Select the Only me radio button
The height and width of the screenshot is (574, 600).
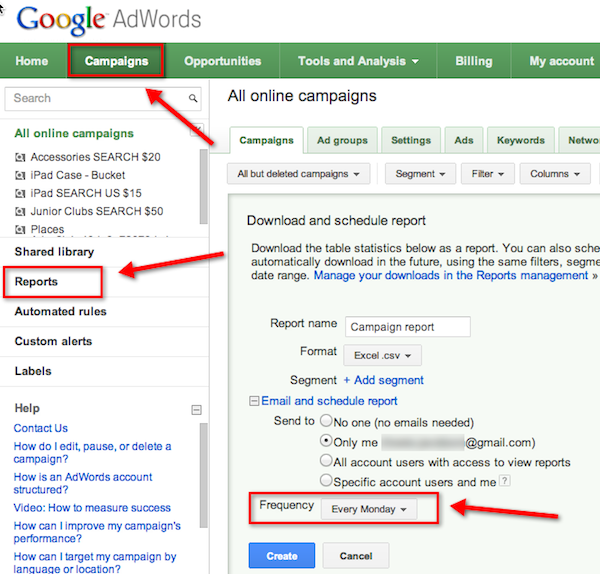(326, 440)
